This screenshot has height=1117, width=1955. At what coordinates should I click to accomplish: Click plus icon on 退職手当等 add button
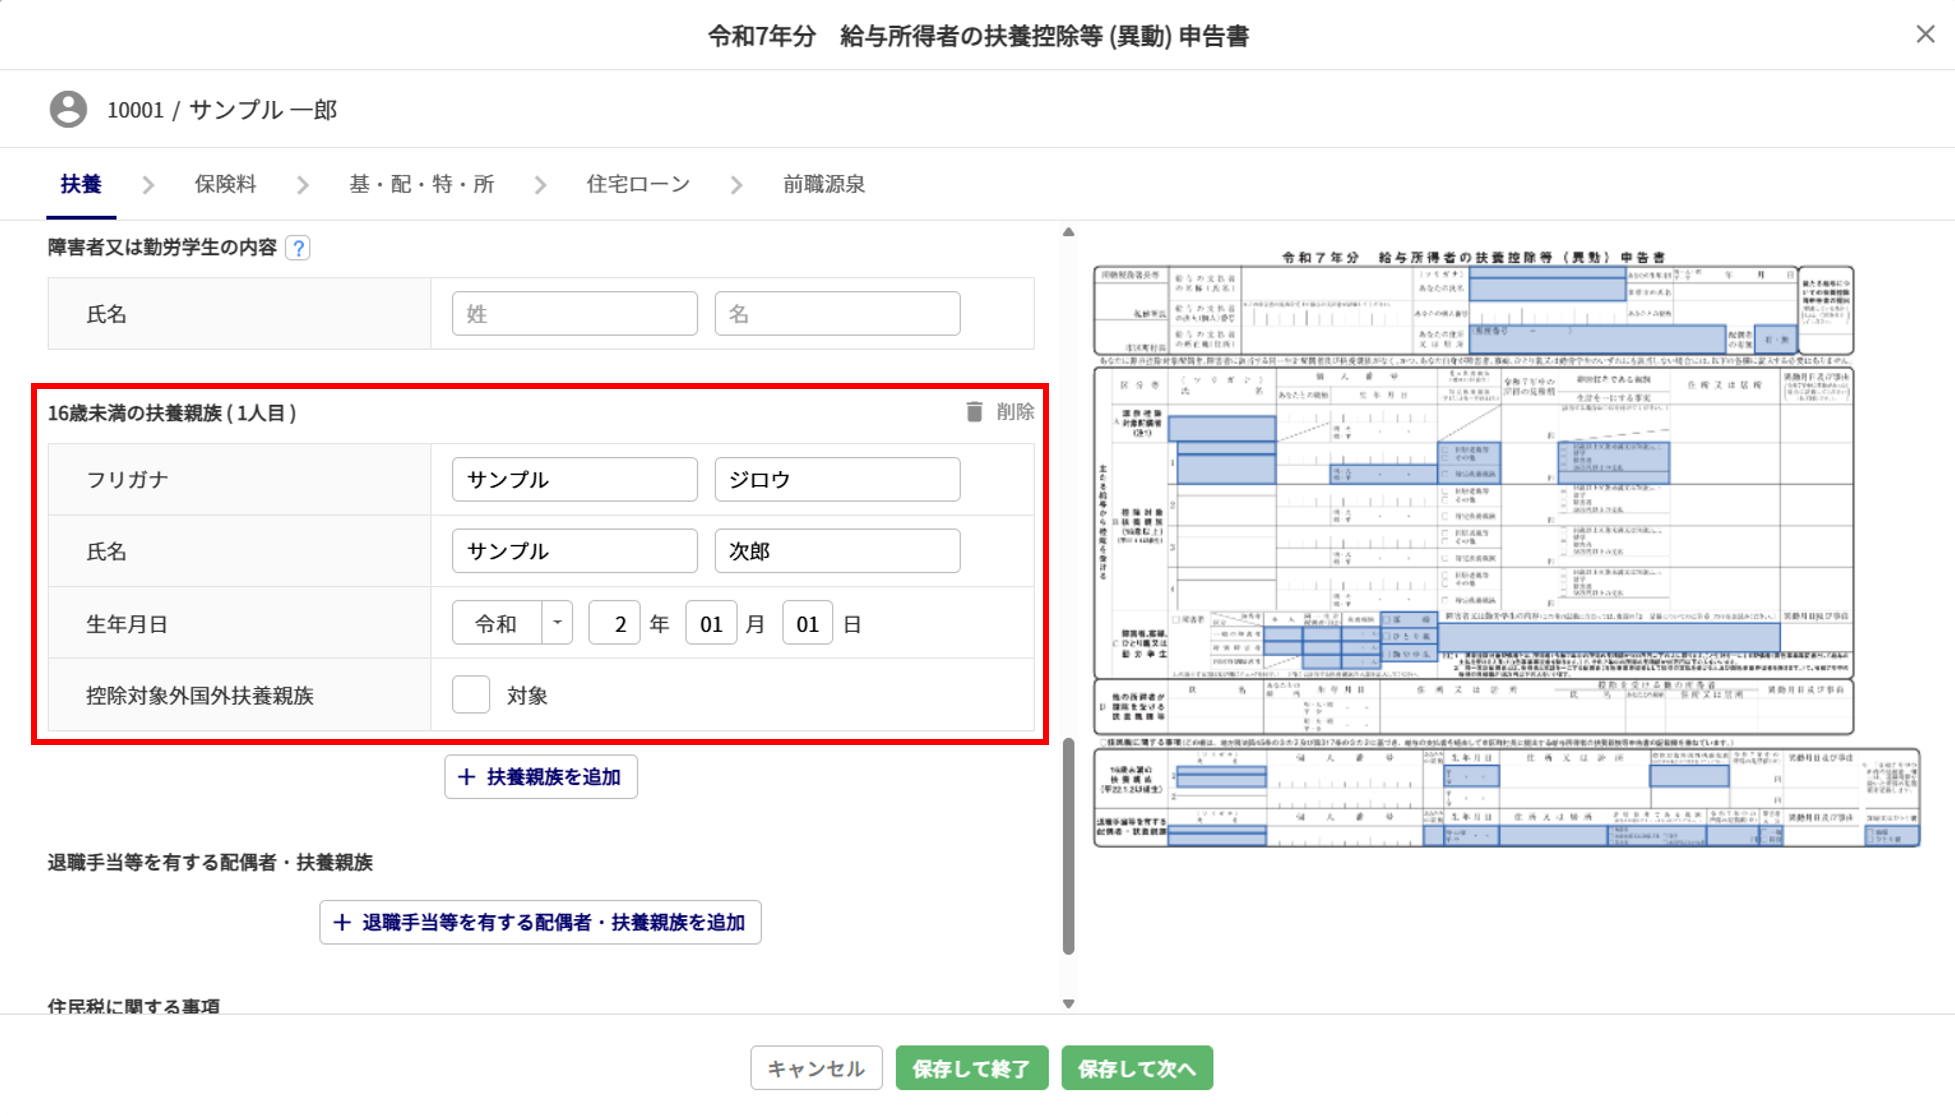click(x=342, y=922)
